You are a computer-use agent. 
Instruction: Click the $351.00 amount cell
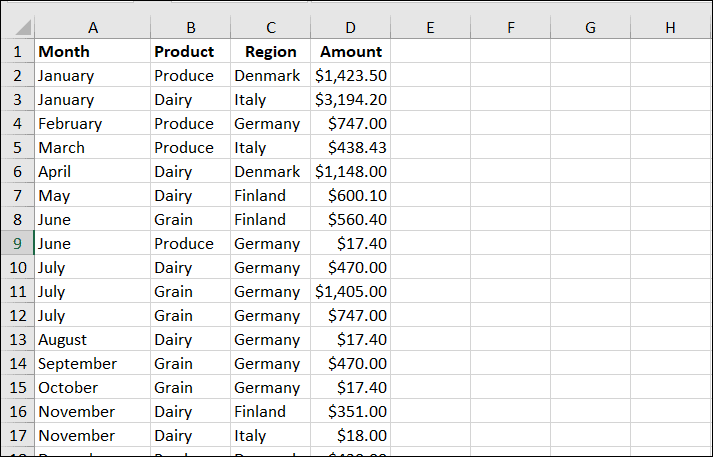coord(351,411)
